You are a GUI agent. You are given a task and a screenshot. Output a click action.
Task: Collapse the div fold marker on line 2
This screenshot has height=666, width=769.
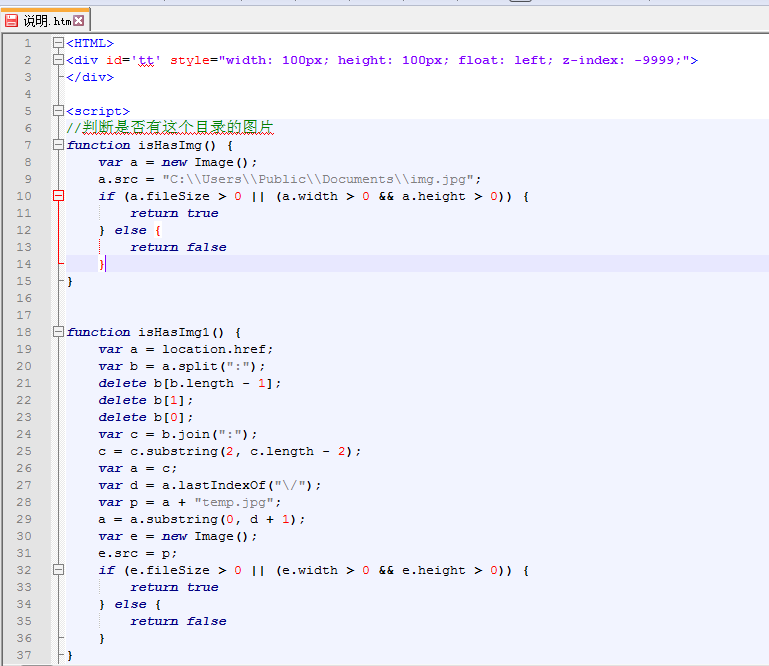pos(58,60)
